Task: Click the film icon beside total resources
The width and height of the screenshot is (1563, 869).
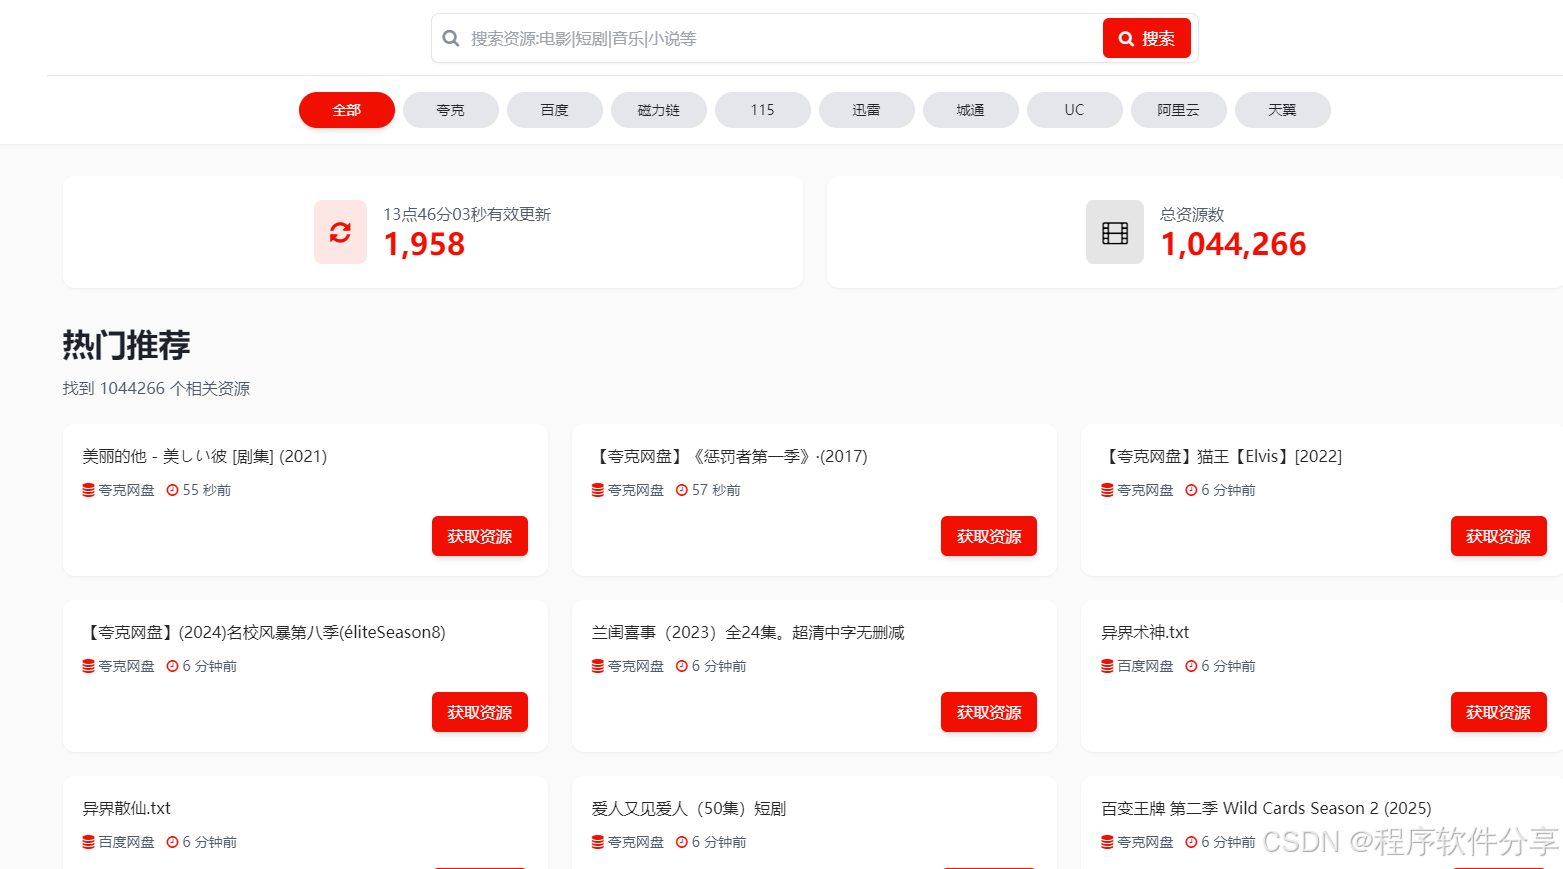Action: [1115, 233]
